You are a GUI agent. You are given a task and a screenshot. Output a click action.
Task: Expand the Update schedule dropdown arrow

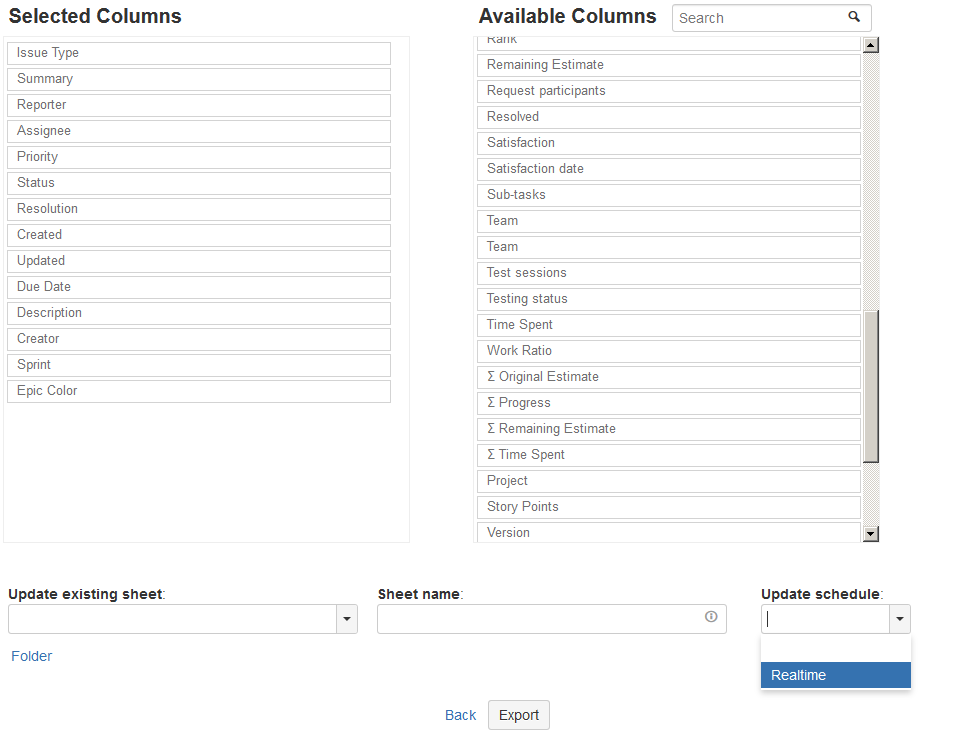tap(900, 619)
